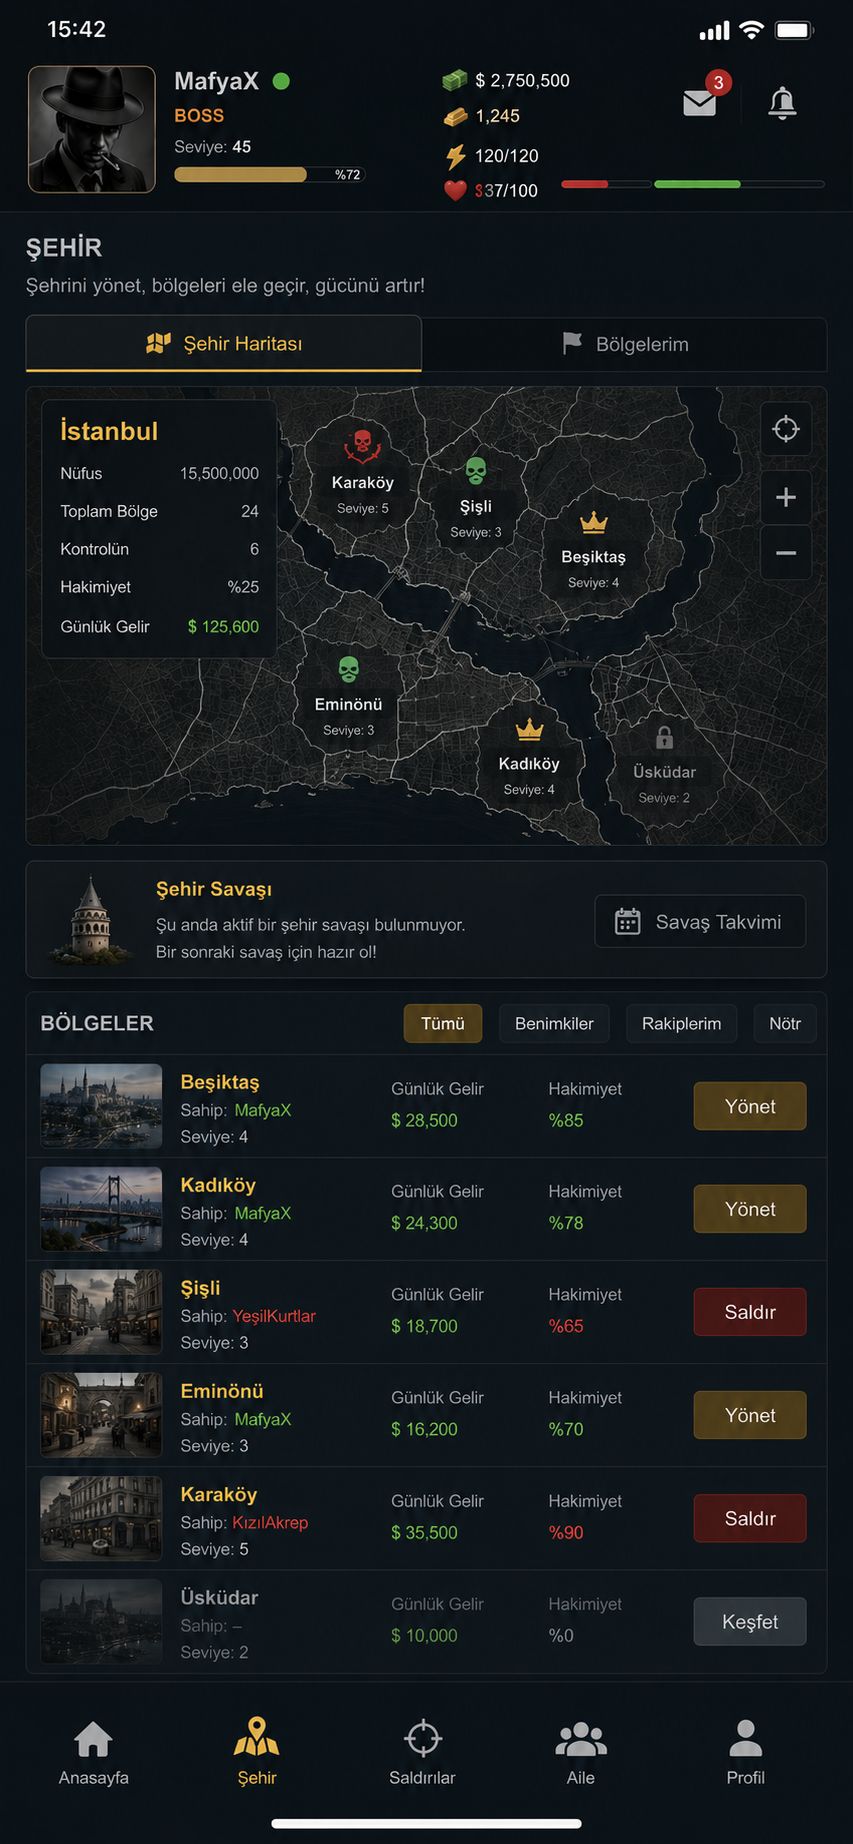Zoom in the map with plus button

pyautogui.click(x=786, y=497)
